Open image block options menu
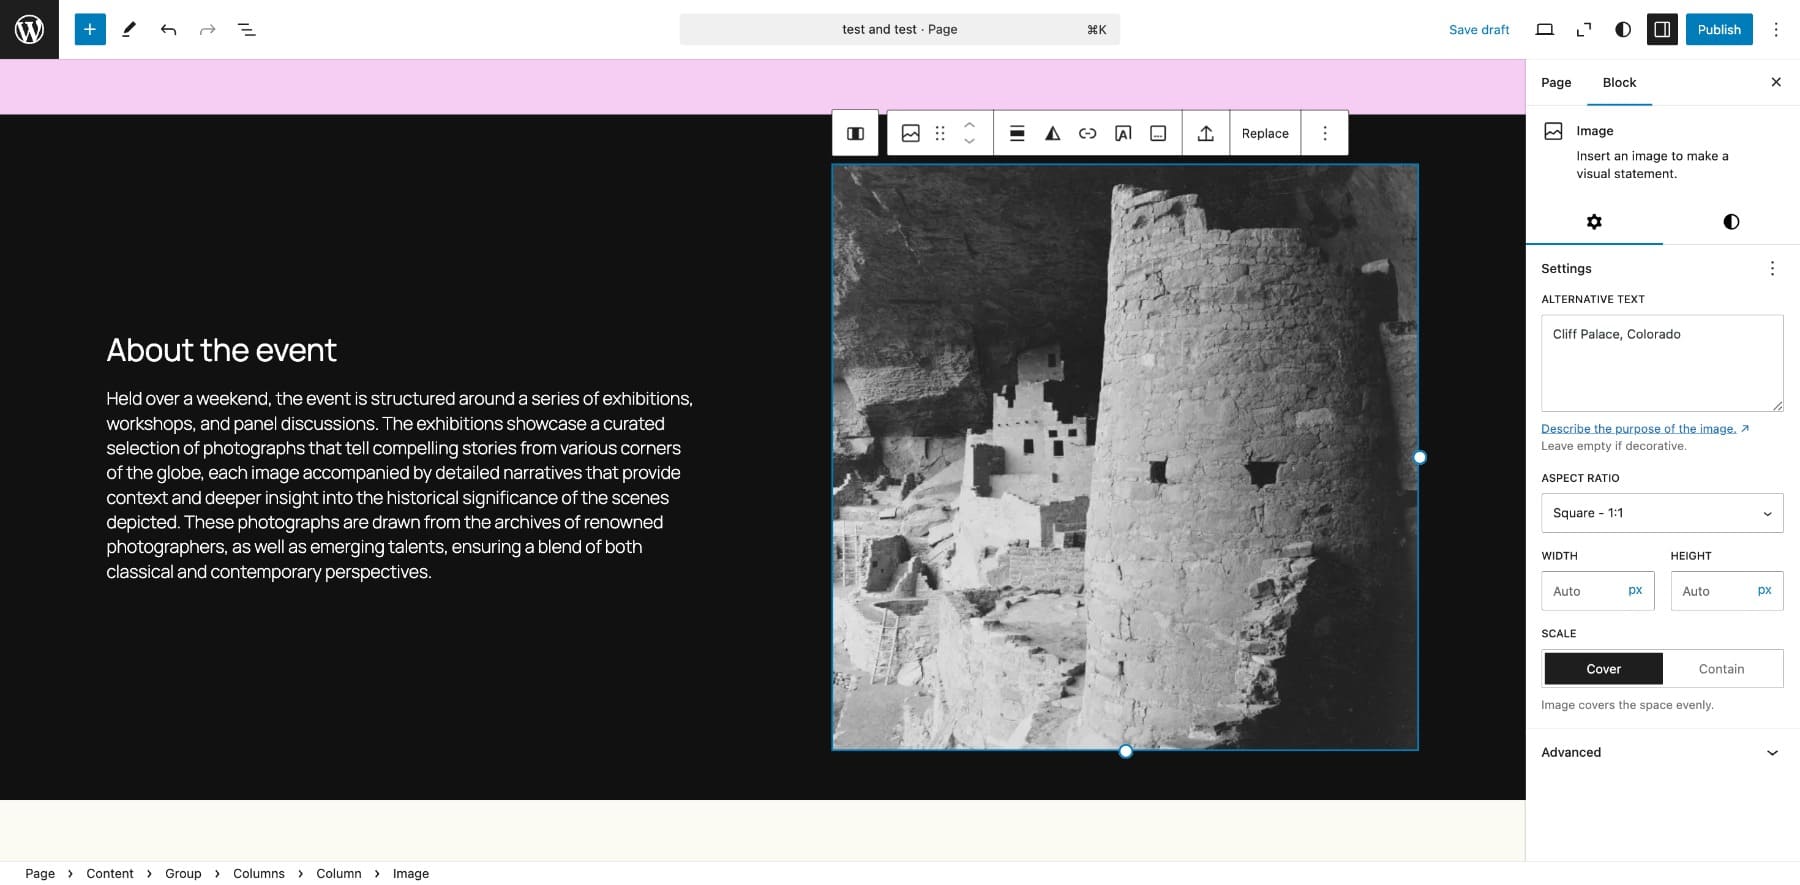1800x885 pixels. pos(1325,133)
